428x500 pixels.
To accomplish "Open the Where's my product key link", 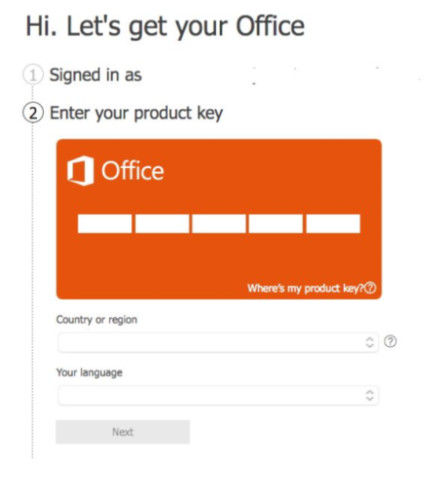I will [x=305, y=288].
